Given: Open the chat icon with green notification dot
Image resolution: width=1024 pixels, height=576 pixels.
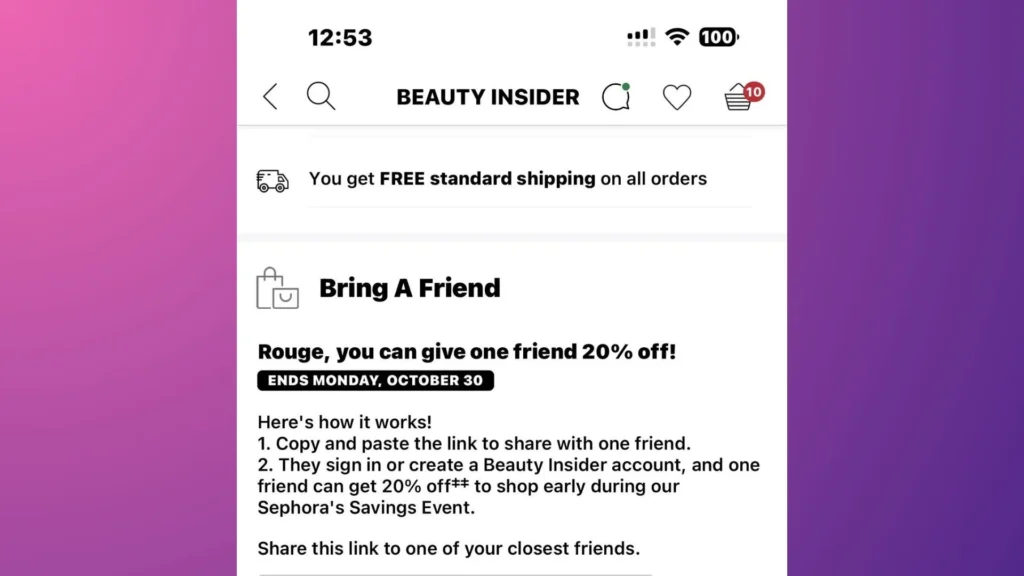Looking at the screenshot, I should 614,97.
